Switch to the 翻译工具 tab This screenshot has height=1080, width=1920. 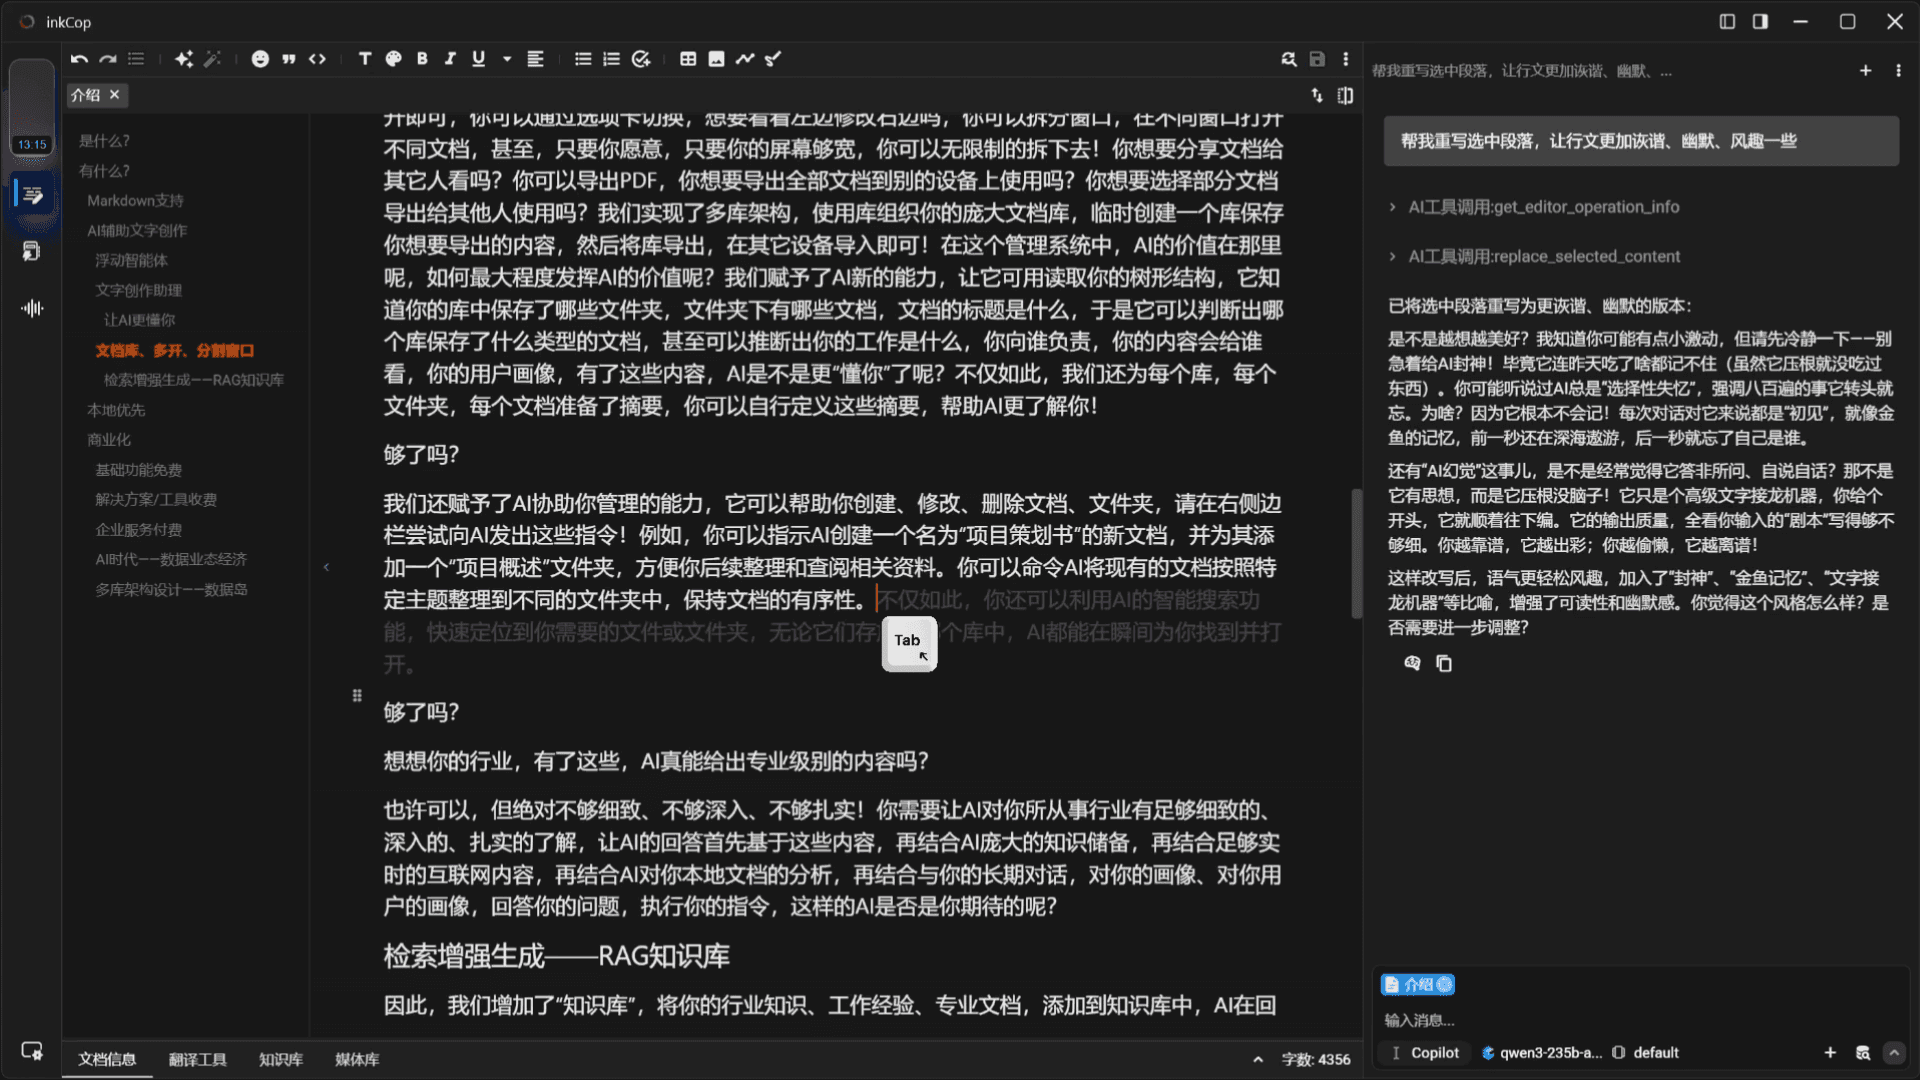point(199,1059)
